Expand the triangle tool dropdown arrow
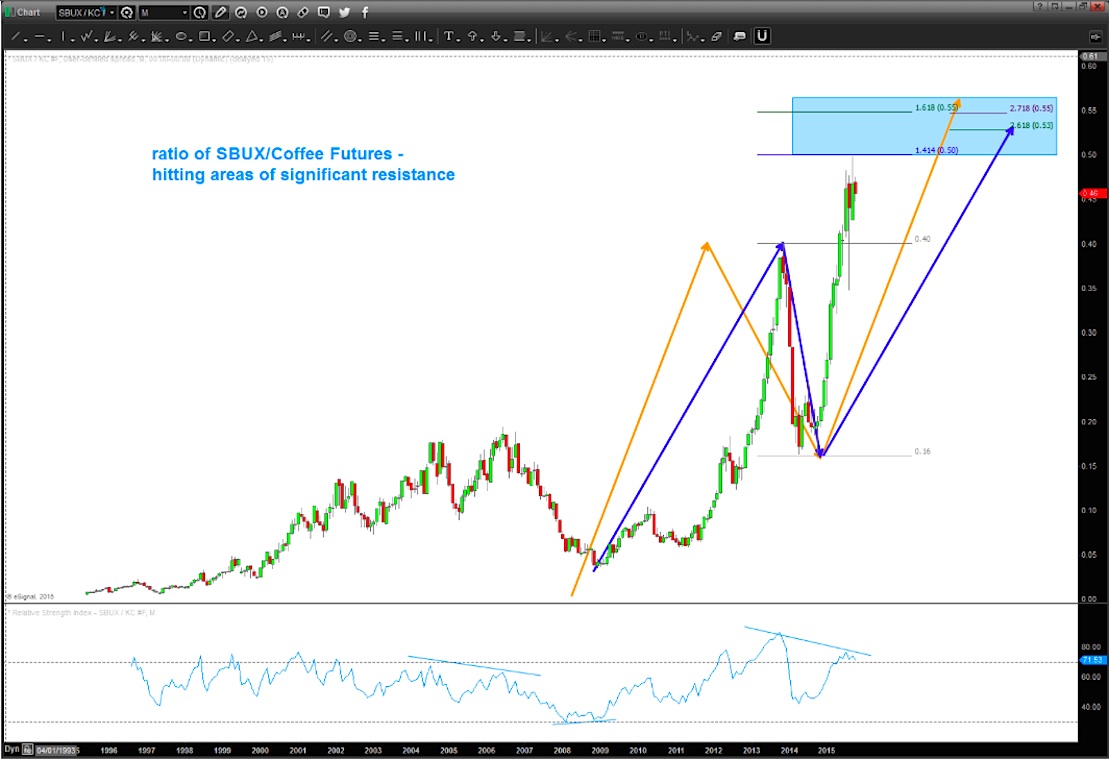This screenshot has height=759, width=1109. pos(261,40)
